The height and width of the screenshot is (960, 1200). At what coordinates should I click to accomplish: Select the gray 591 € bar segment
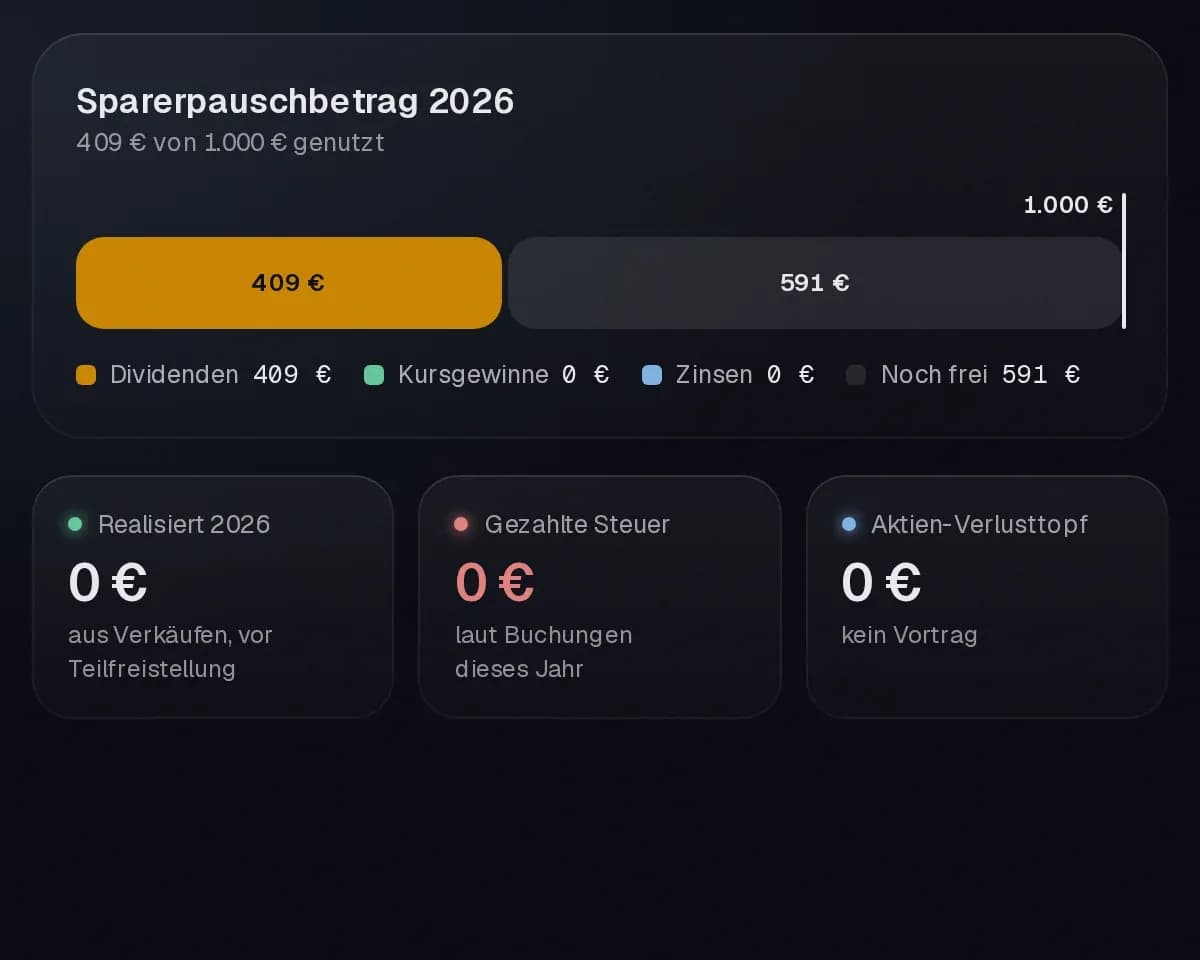[x=815, y=283]
